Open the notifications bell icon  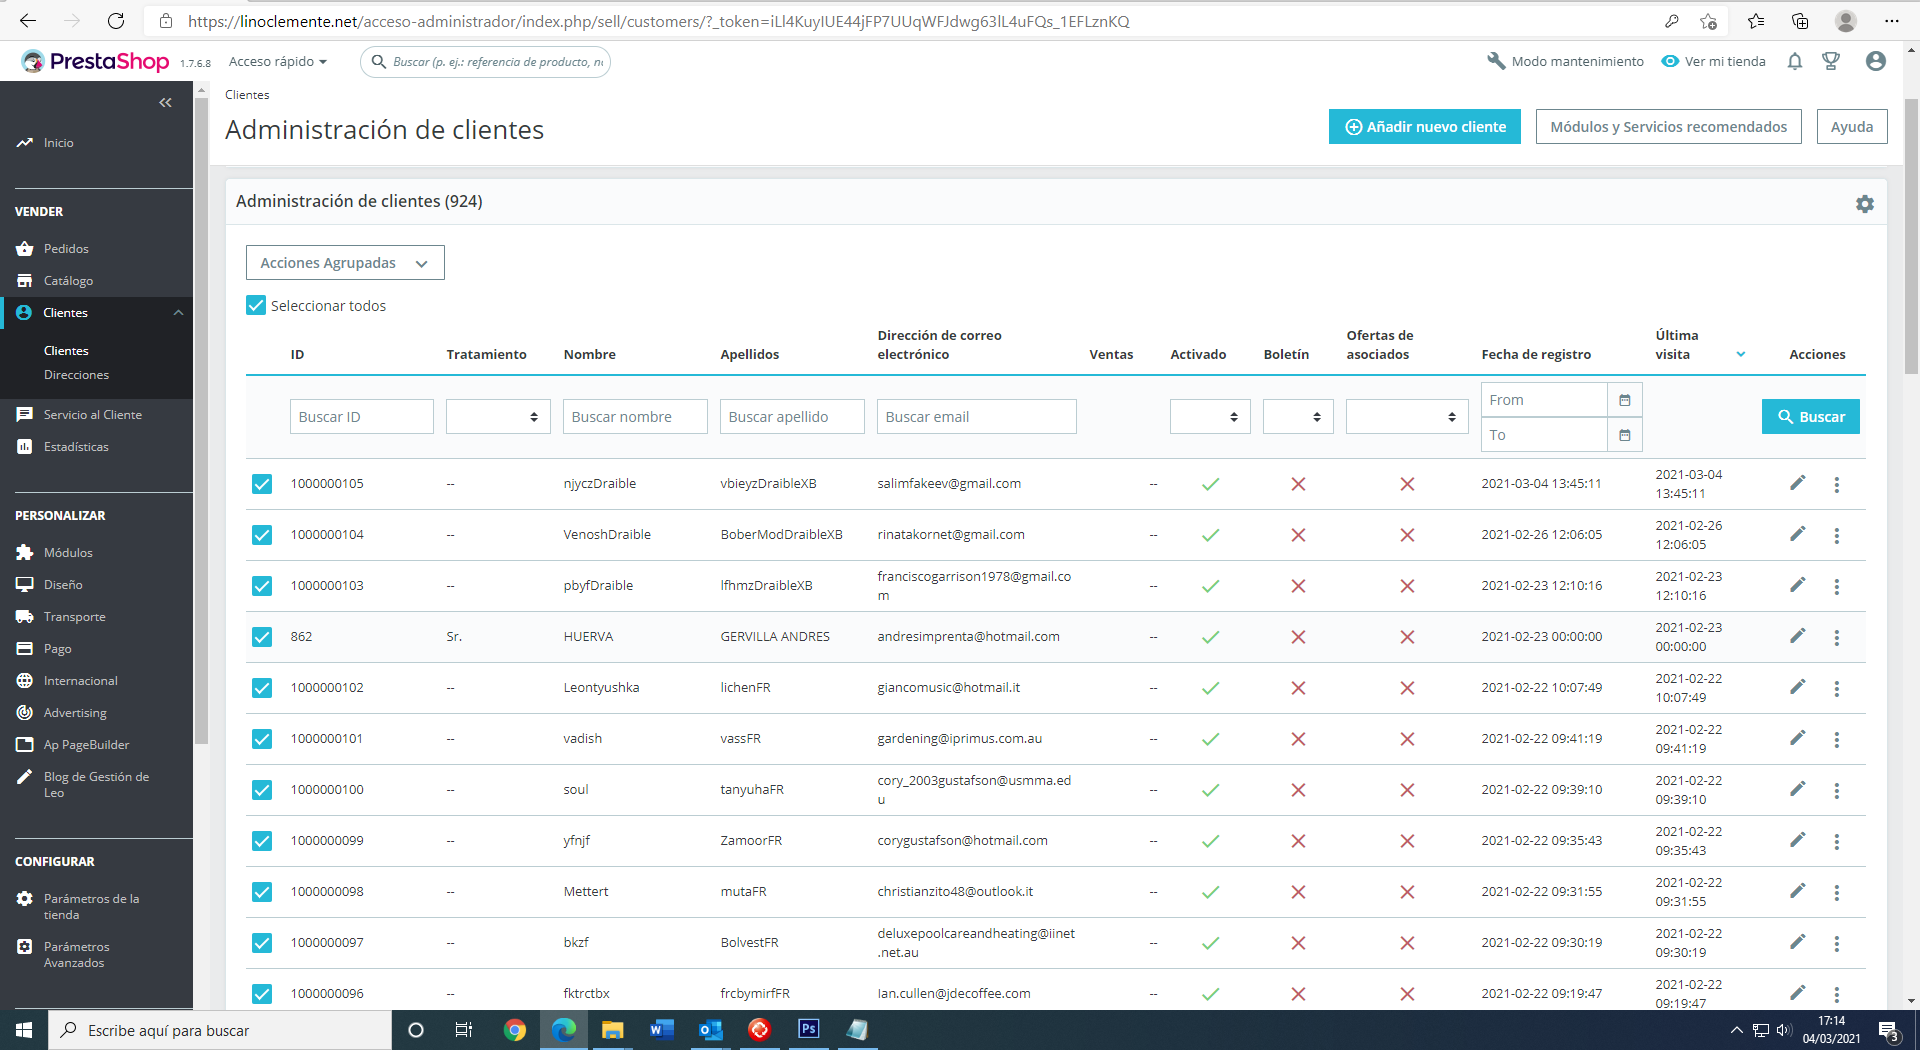pos(1795,62)
